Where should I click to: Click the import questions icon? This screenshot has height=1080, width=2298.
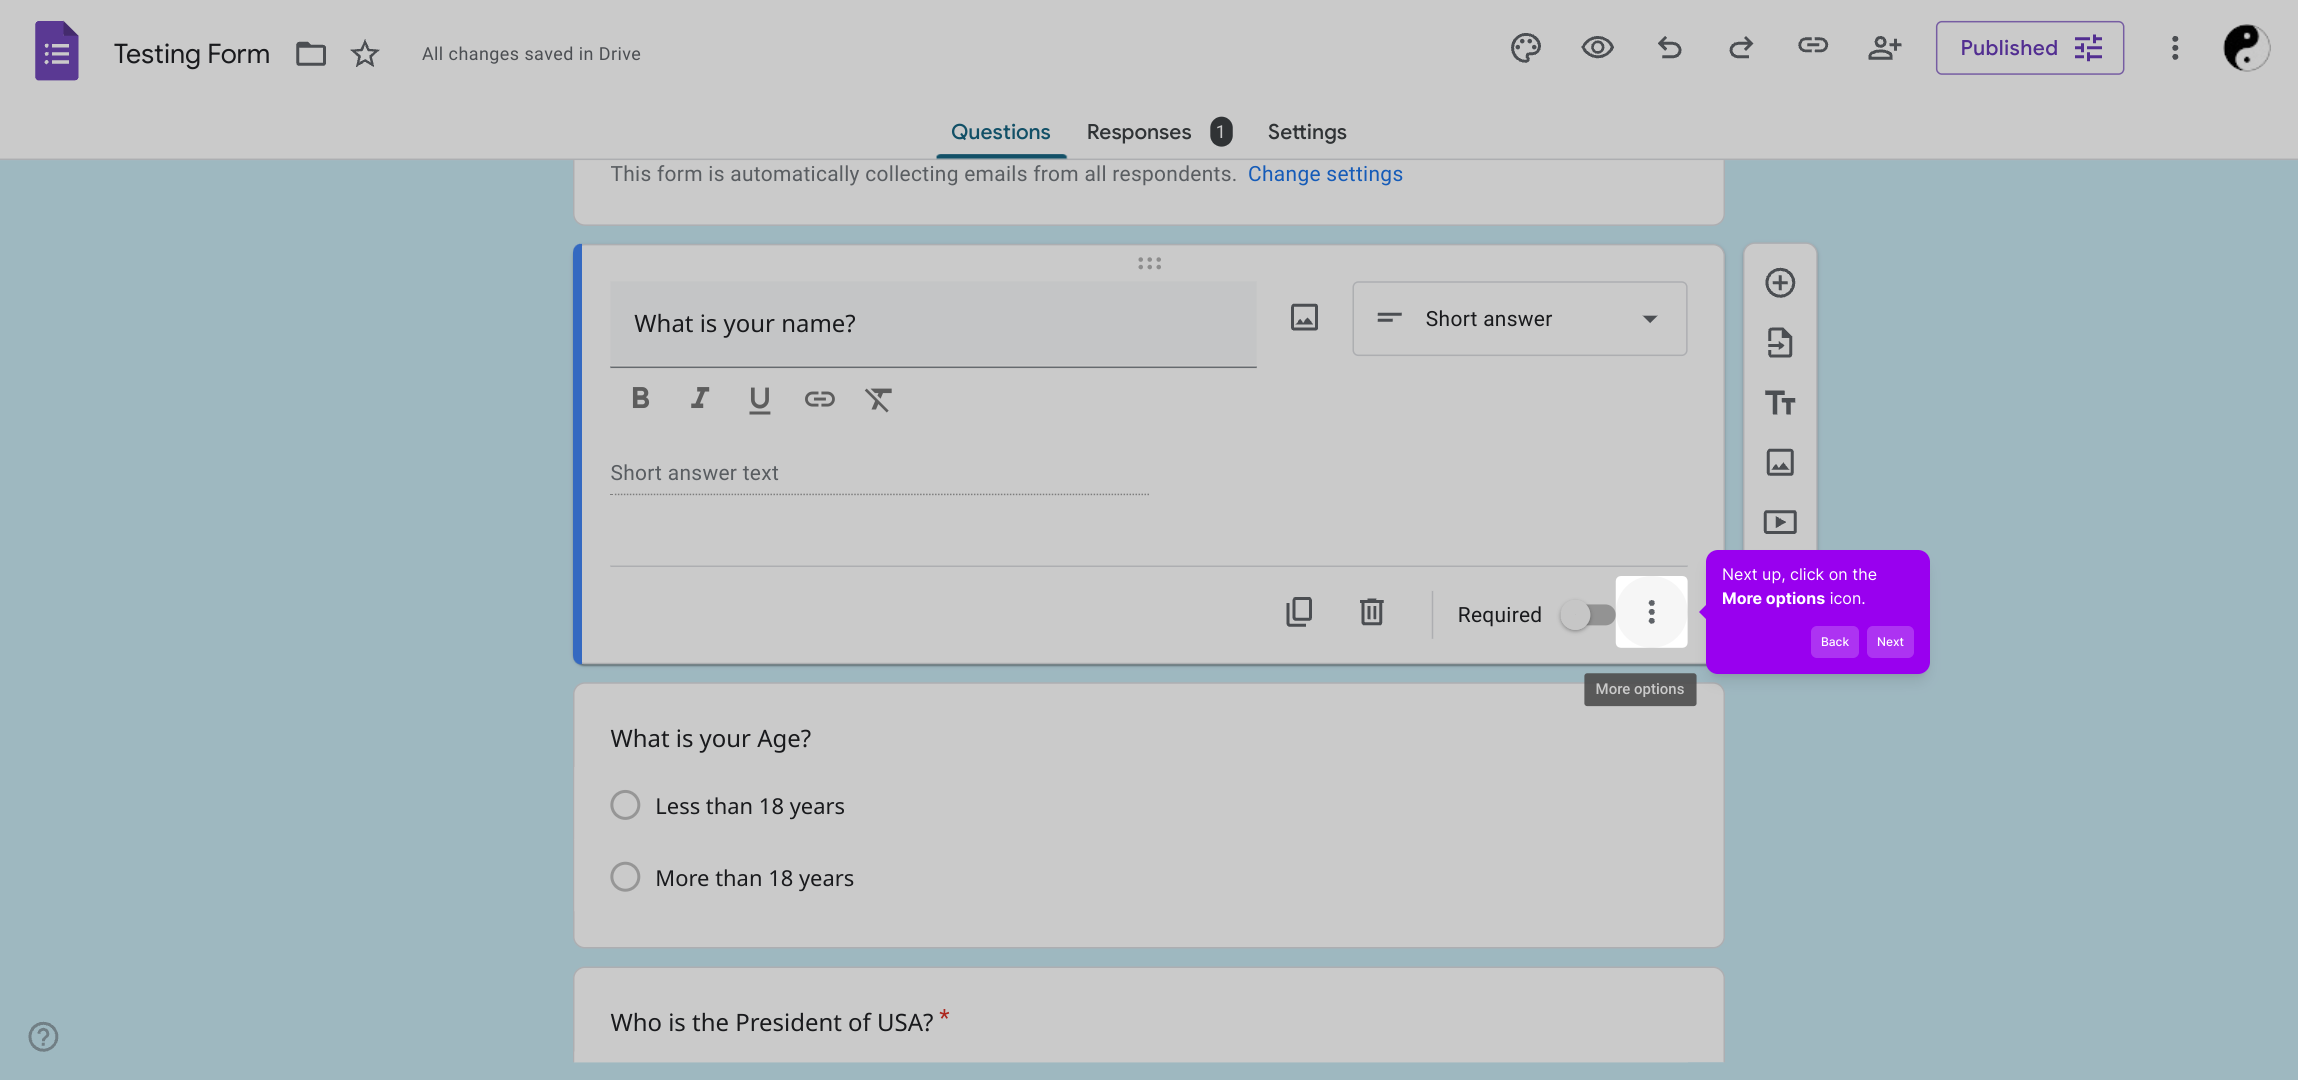[x=1779, y=343]
